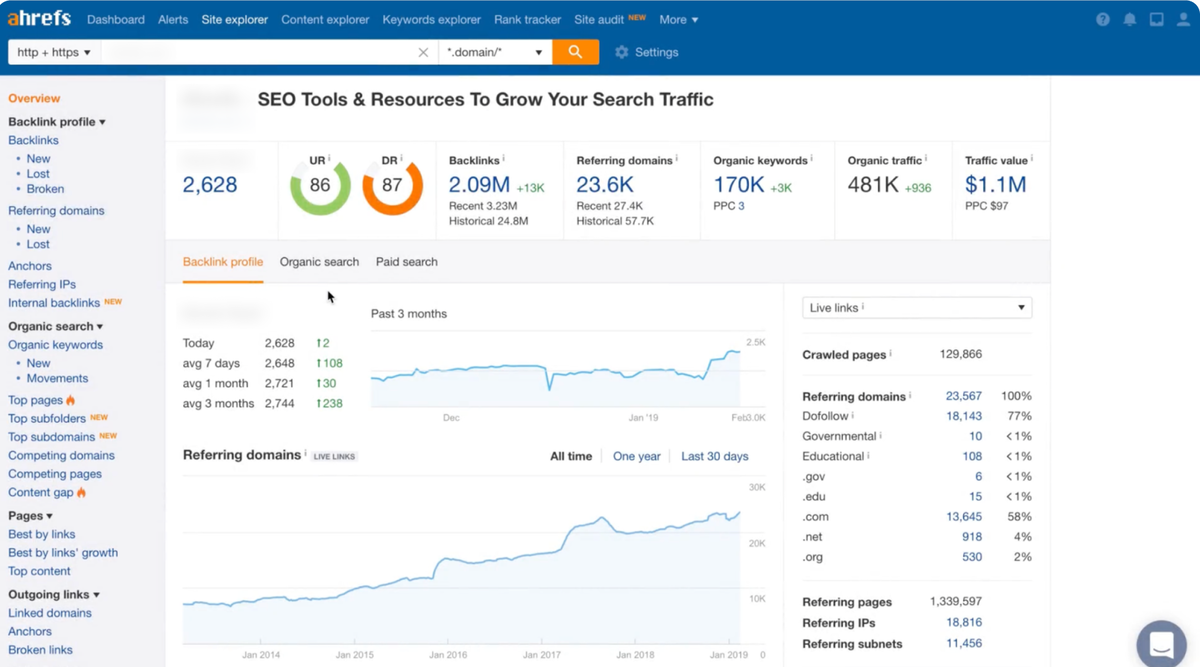
Task: Open Competing domains in the sidebar
Action: [x=61, y=455]
